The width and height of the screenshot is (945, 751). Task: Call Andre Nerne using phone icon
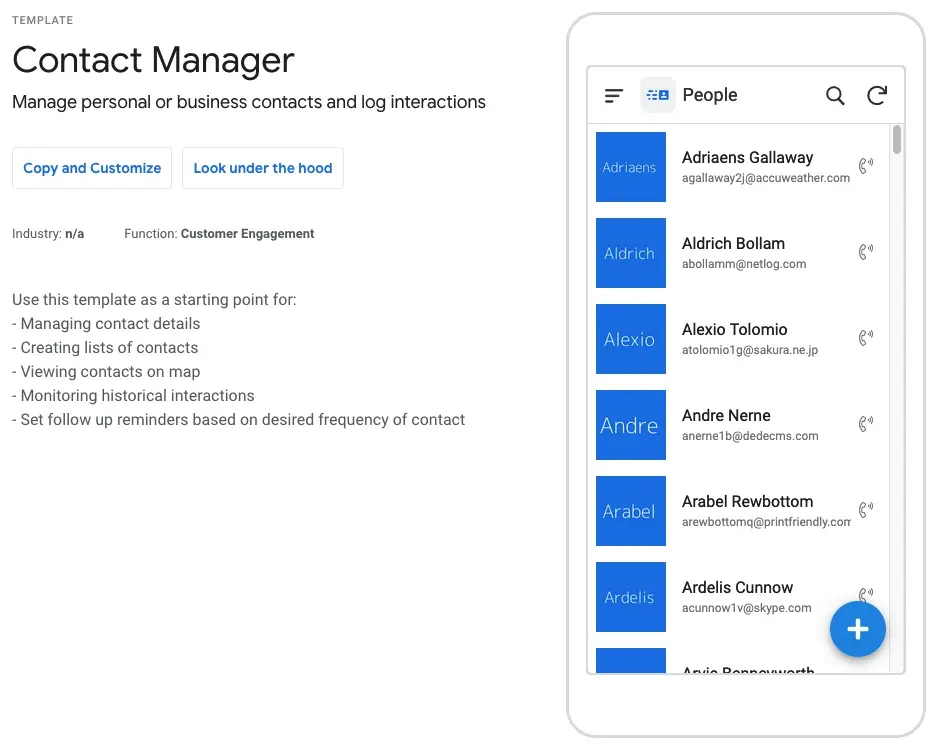click(x=866, y=424)
